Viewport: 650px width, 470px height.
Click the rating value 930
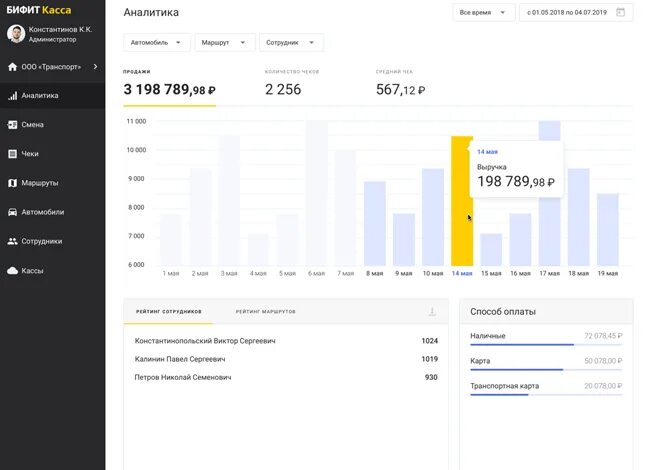pos(431,377)
